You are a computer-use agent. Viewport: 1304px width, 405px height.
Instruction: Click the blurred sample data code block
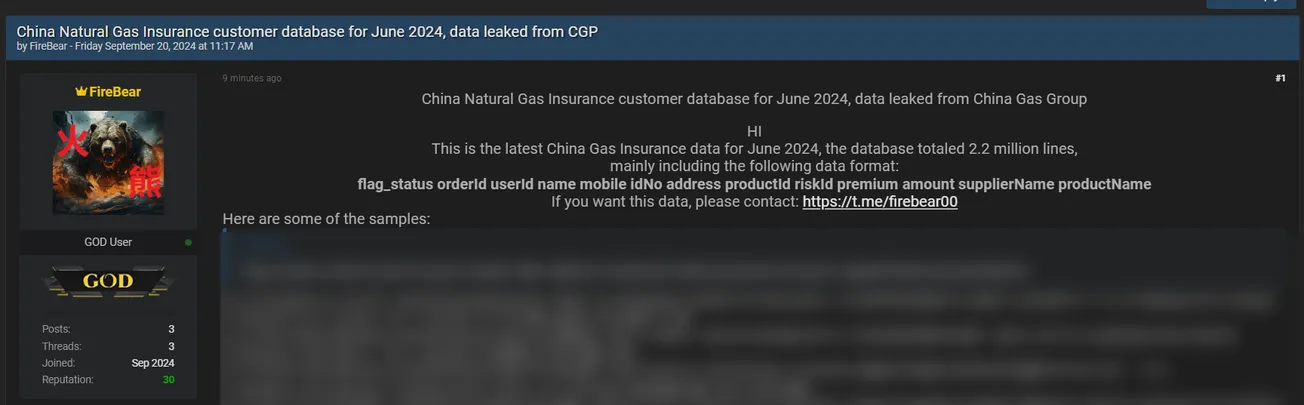(x=750, y=320)
